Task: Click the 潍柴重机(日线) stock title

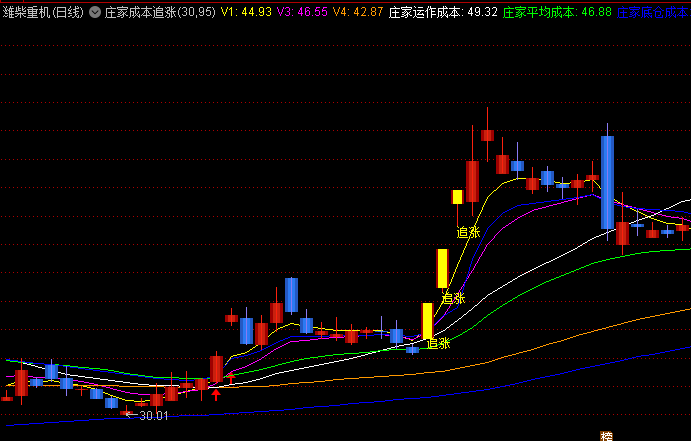Action: [x=43, y=12]
